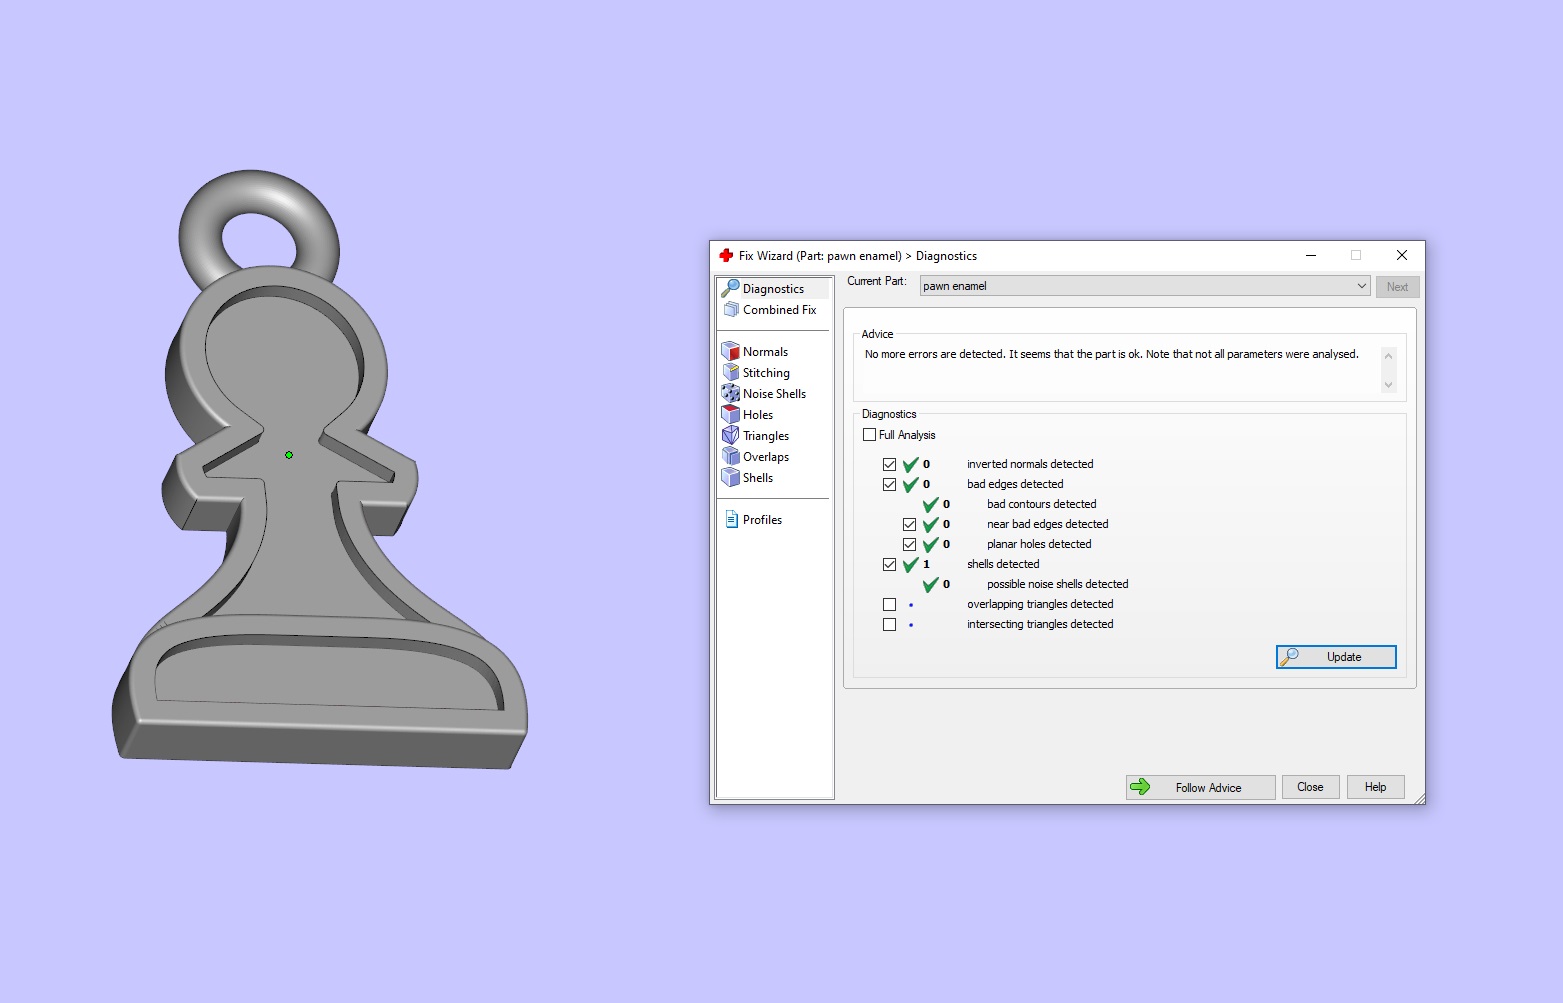Click the Combined Fix icon
1563x1003 pixels.
click(731, 310)
